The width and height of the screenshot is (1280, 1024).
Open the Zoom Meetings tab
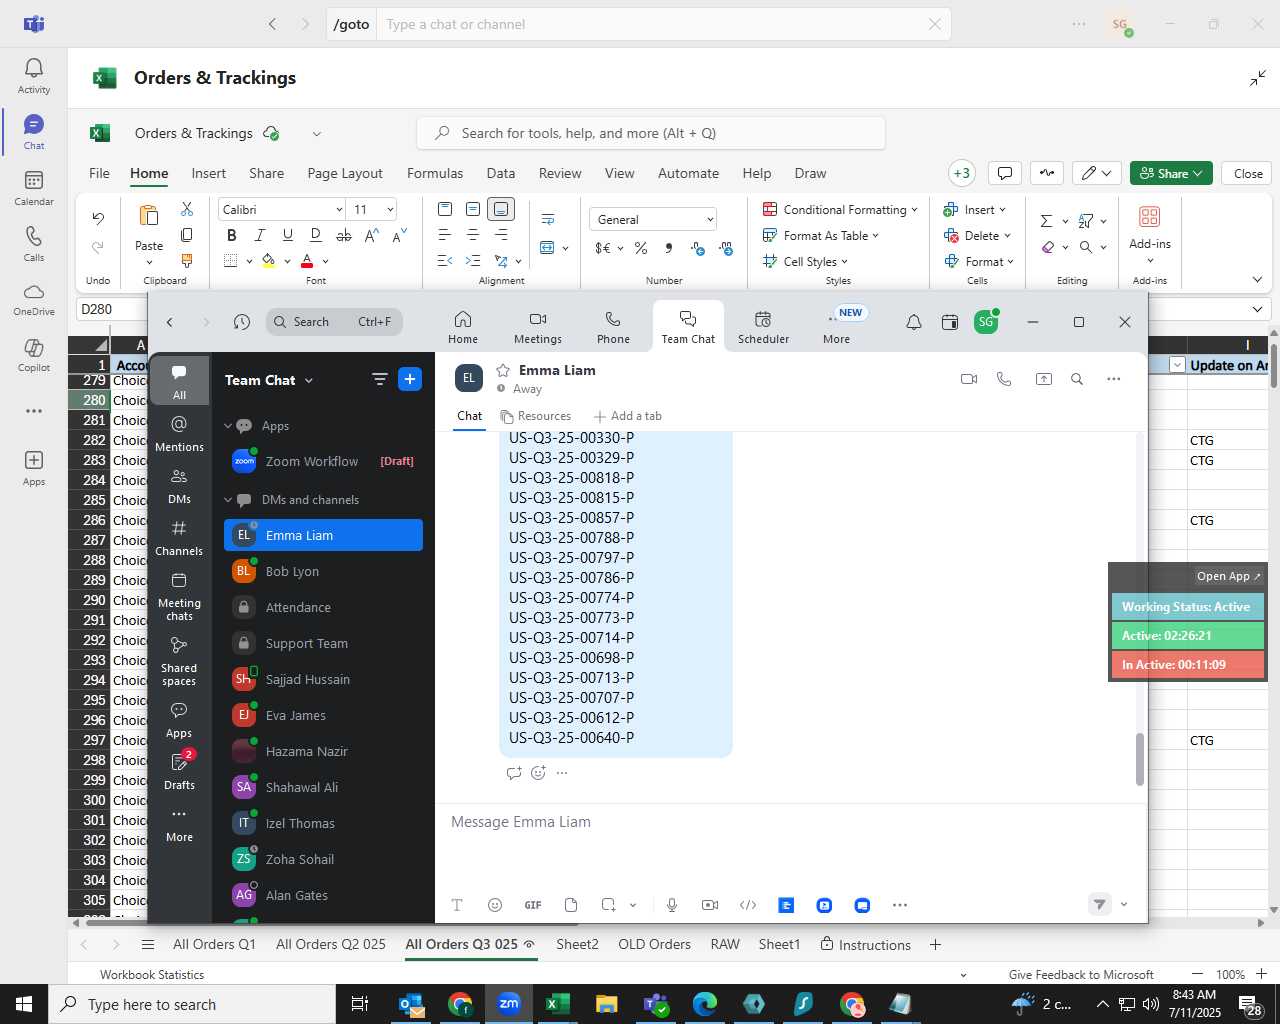coord(538,327)
